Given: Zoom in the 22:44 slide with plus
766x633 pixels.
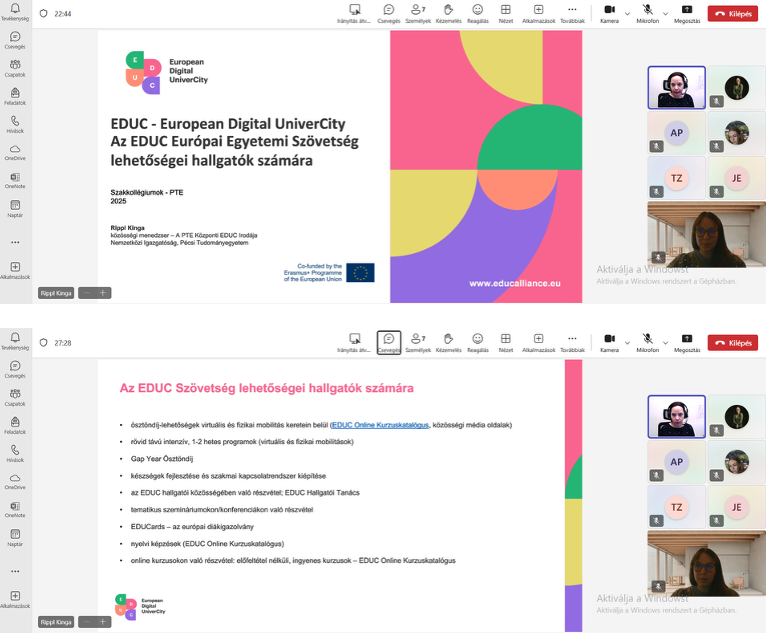Looking at the screenshot, I should [x=103, y=293].
